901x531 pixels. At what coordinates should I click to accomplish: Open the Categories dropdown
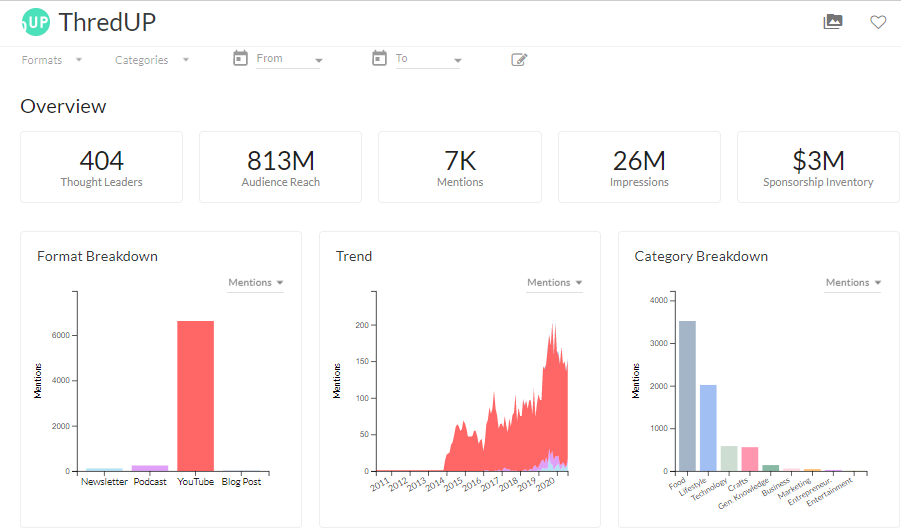[152, 60]
